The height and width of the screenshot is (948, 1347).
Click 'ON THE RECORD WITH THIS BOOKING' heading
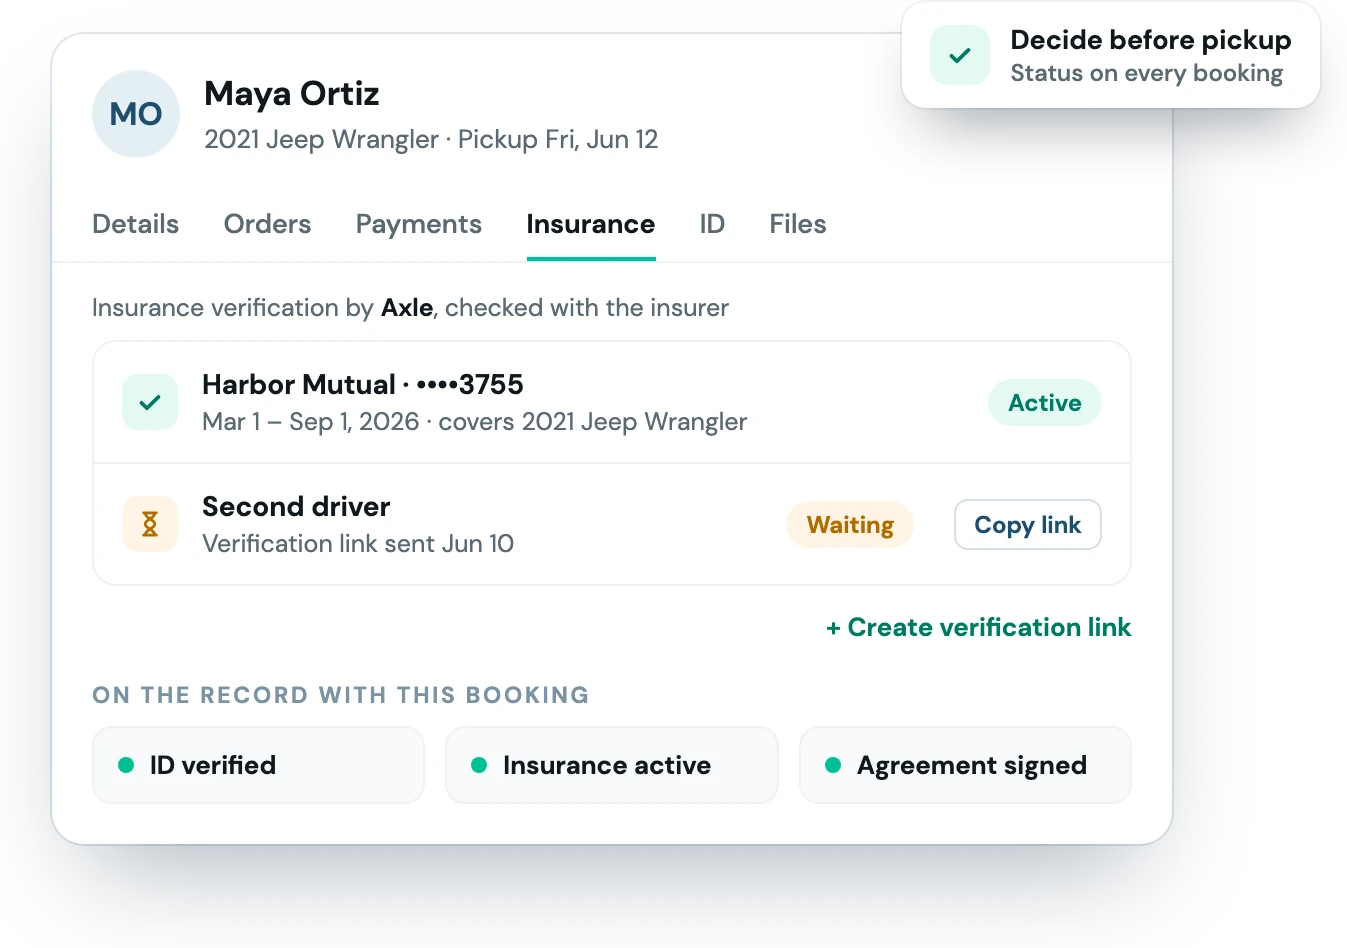pos(341,695)
